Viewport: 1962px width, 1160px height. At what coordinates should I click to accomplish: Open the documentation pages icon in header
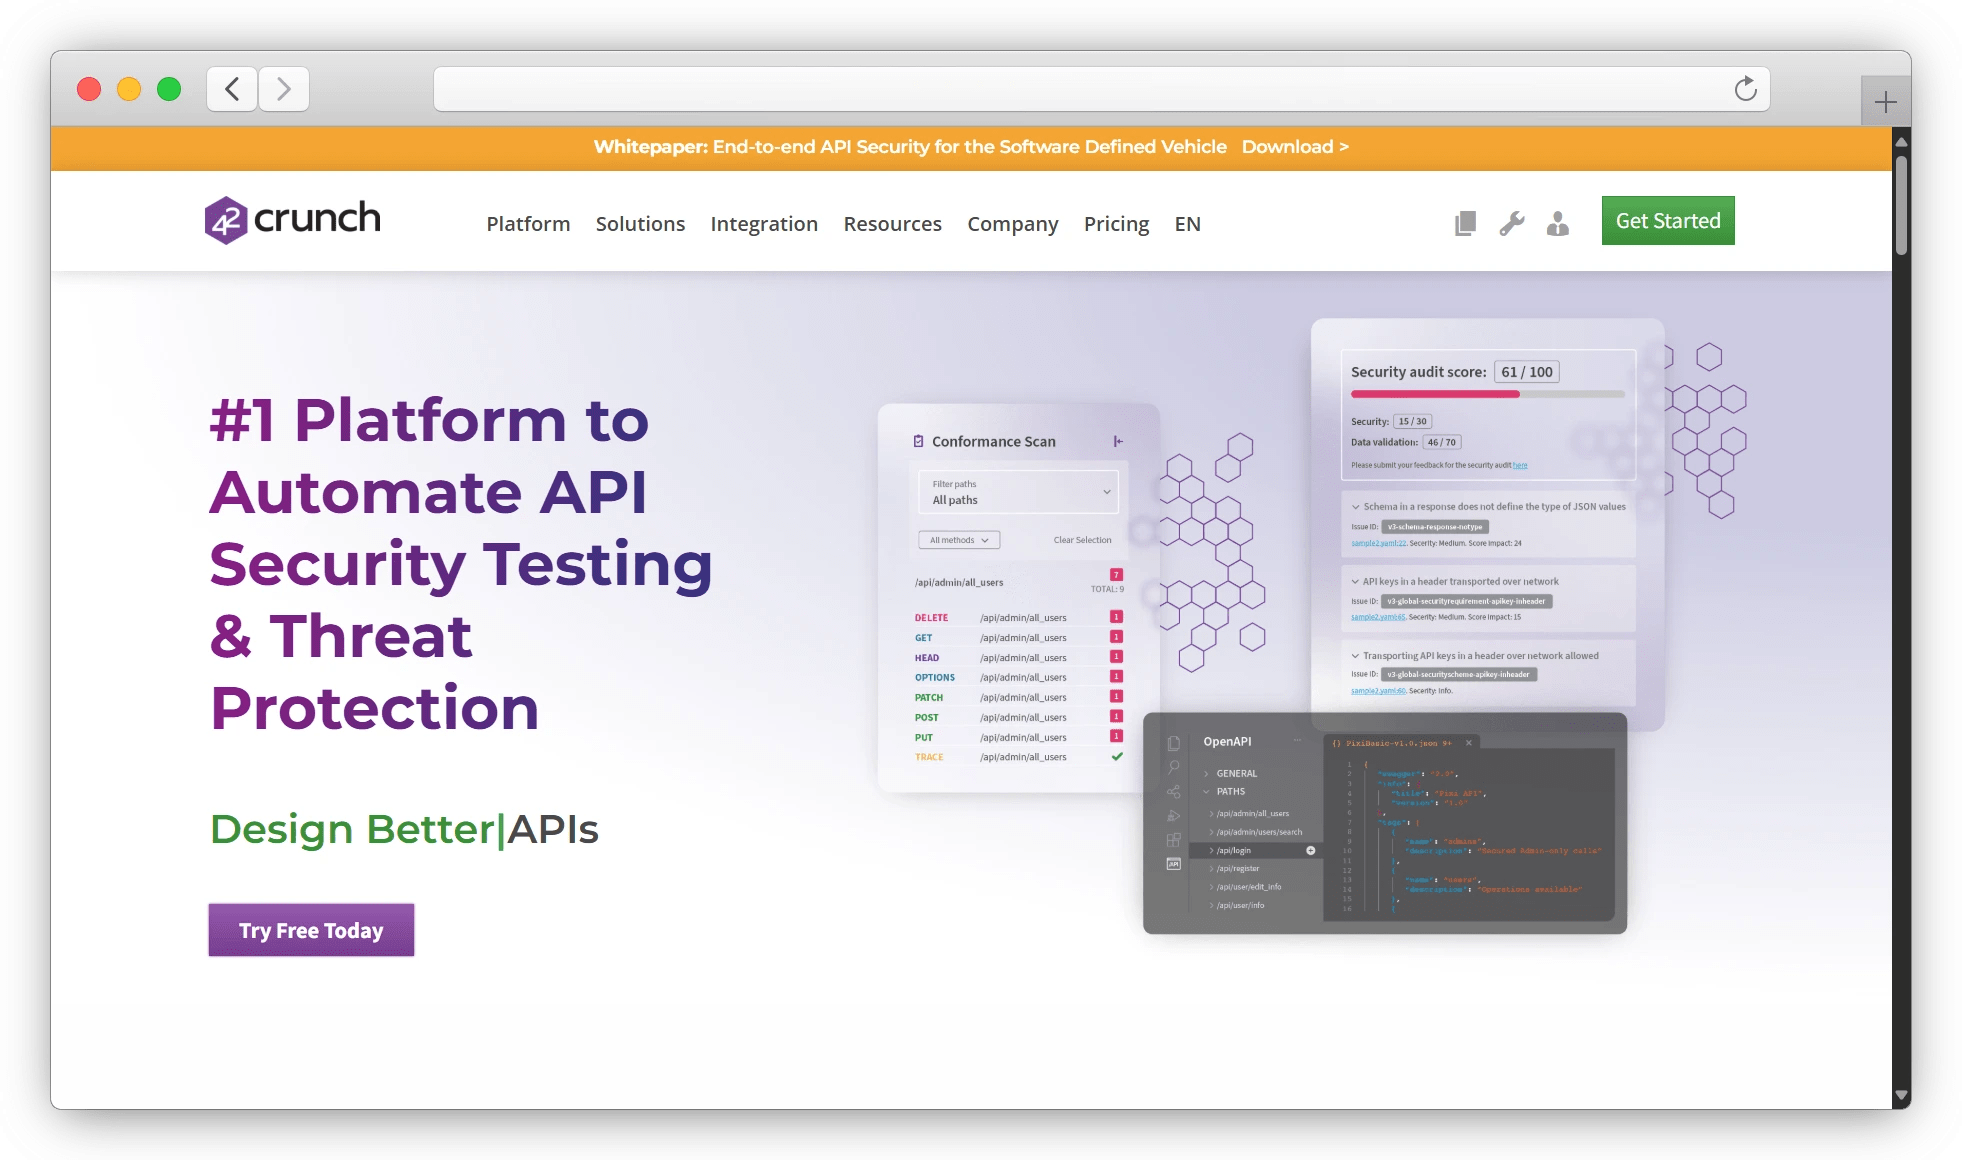(1465, 223)
